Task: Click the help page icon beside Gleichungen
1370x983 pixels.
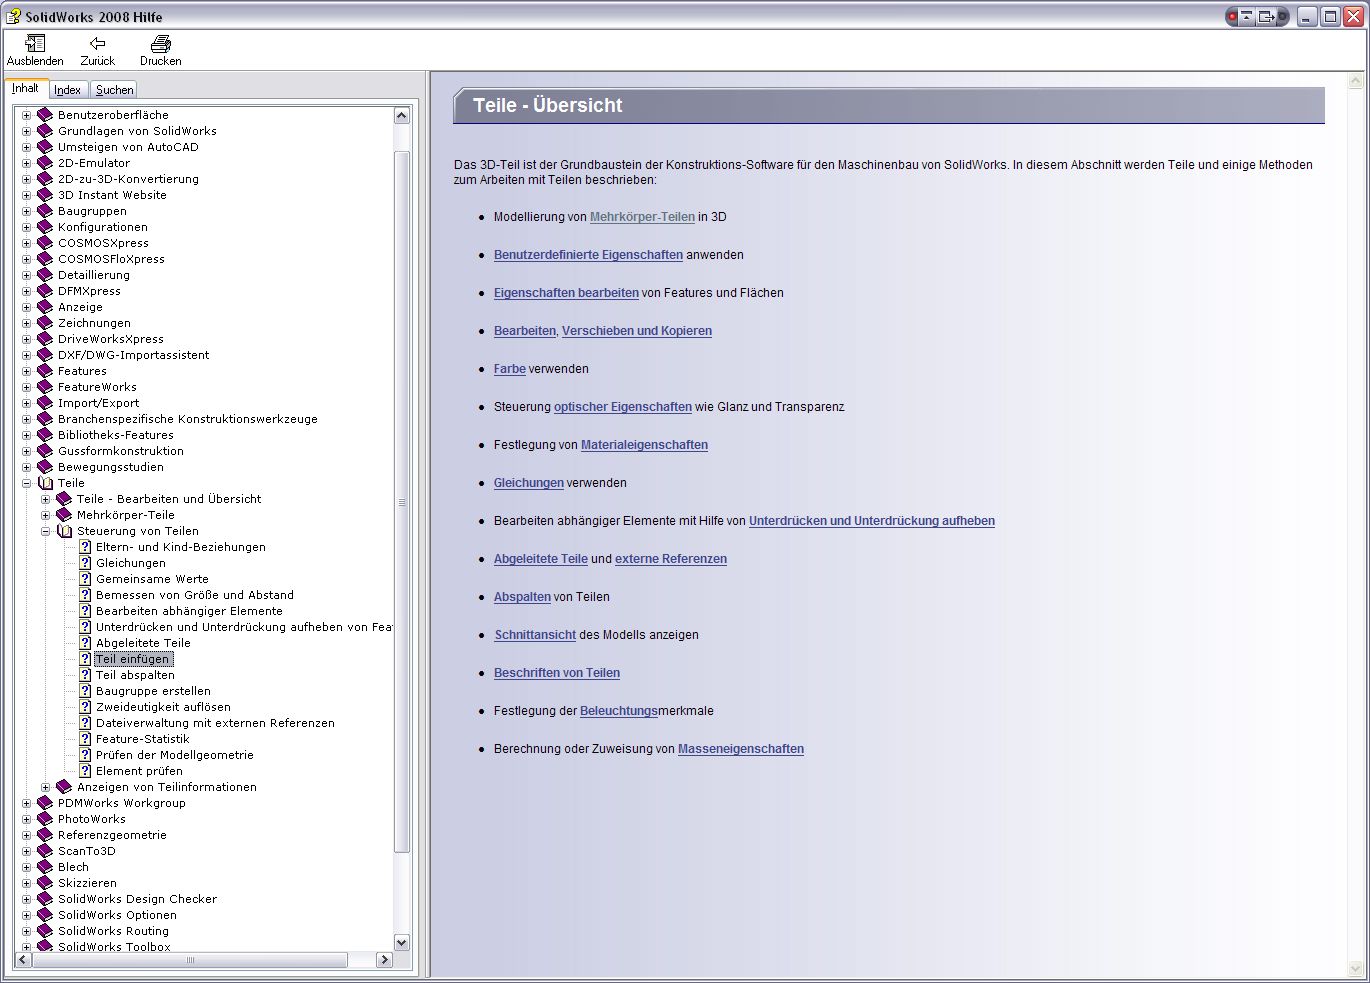Action: pos(85,563)
